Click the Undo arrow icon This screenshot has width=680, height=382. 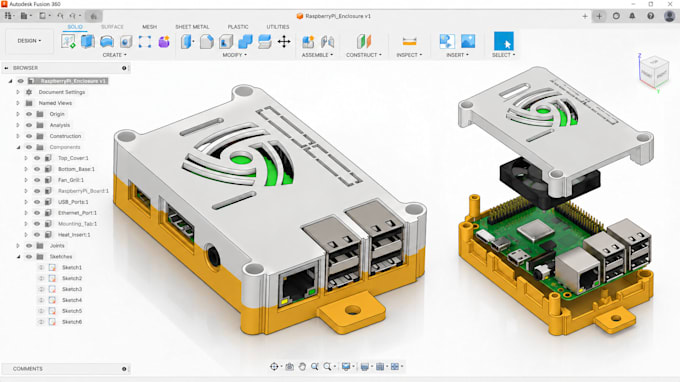click(60, 16)
